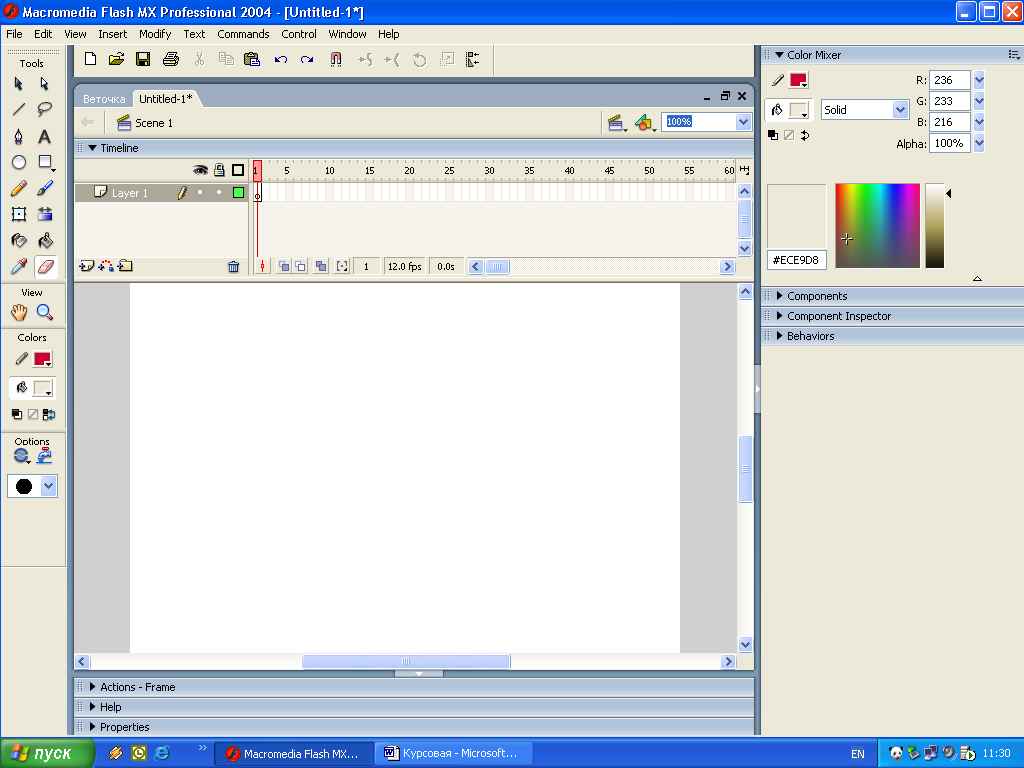Click the Print toolbar icon
The width and height of the screenshot is (1024, 768).
[170, 59]
